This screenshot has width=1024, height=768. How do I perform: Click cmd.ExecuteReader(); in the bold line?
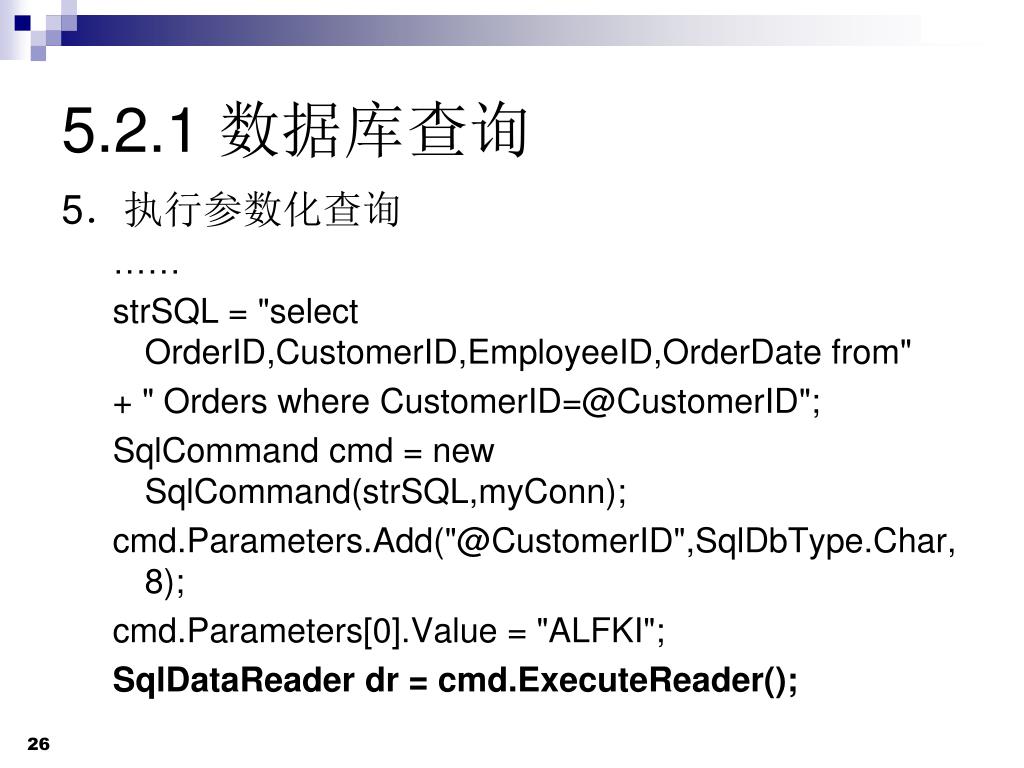(617, 680)
